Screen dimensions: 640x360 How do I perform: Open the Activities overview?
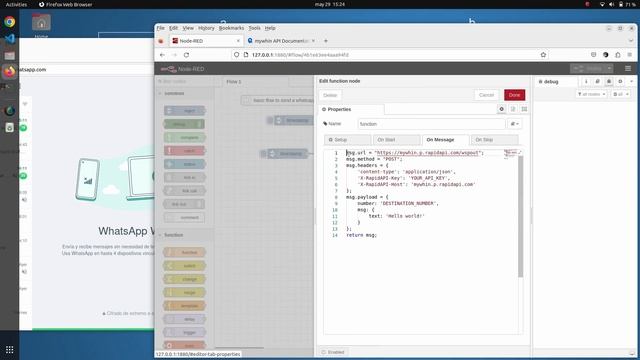[x=16, y=4]
